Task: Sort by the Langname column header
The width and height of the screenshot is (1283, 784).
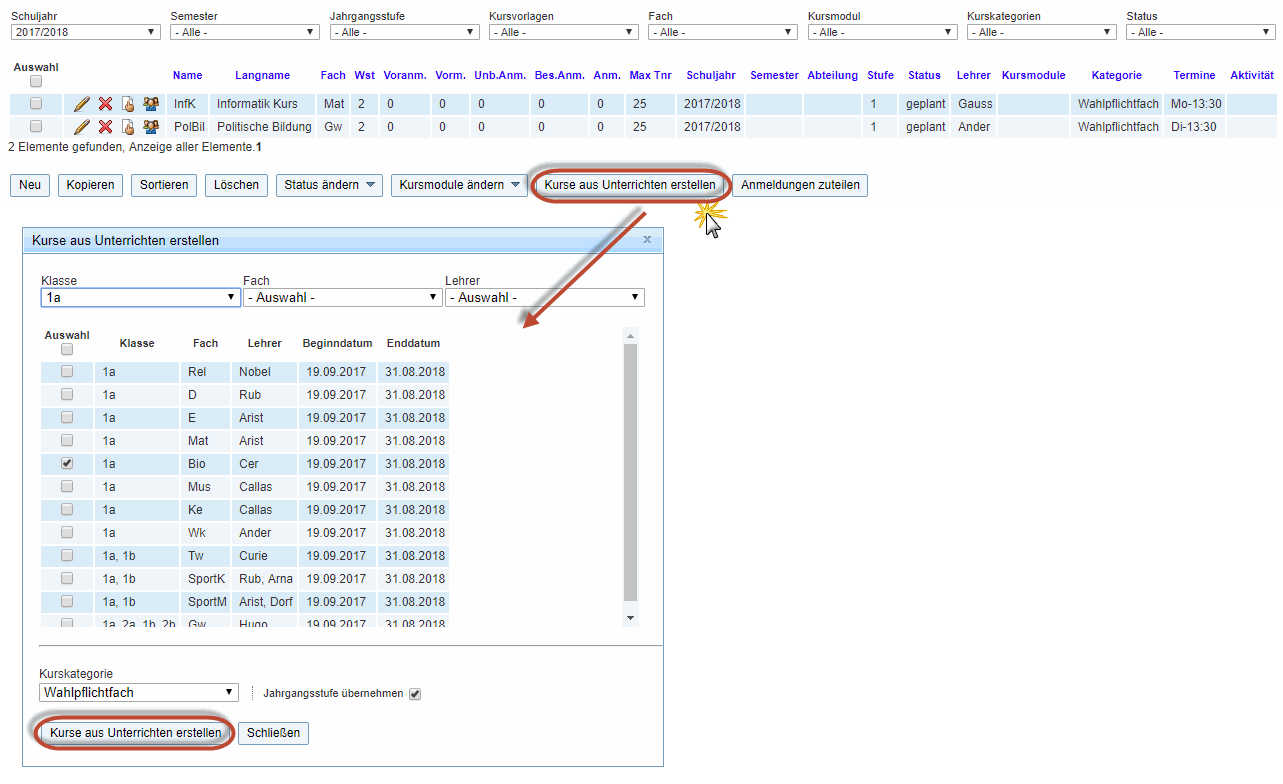Action: 262,75
